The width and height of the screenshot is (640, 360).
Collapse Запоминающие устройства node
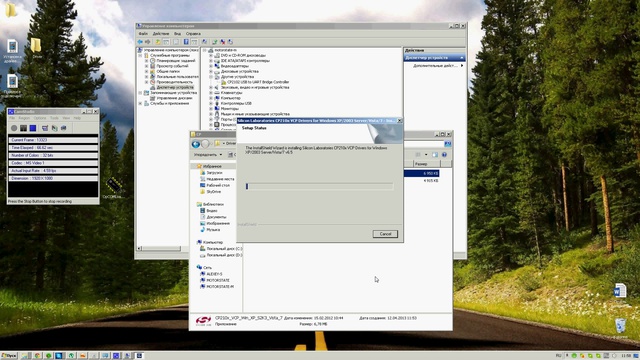(141, 93)
